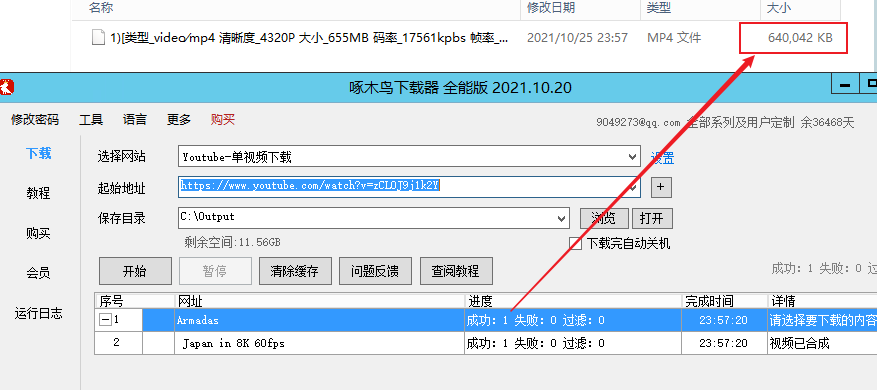Click the MP4 file icon in explorer
This screenshot has height=390, width=877.
(x=98, y=37)
